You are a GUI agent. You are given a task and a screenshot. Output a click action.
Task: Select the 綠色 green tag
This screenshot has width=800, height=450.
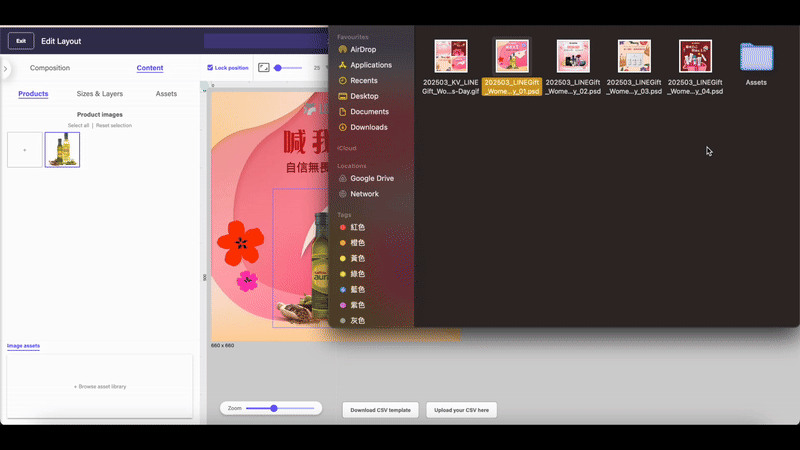tap(352, 274)
